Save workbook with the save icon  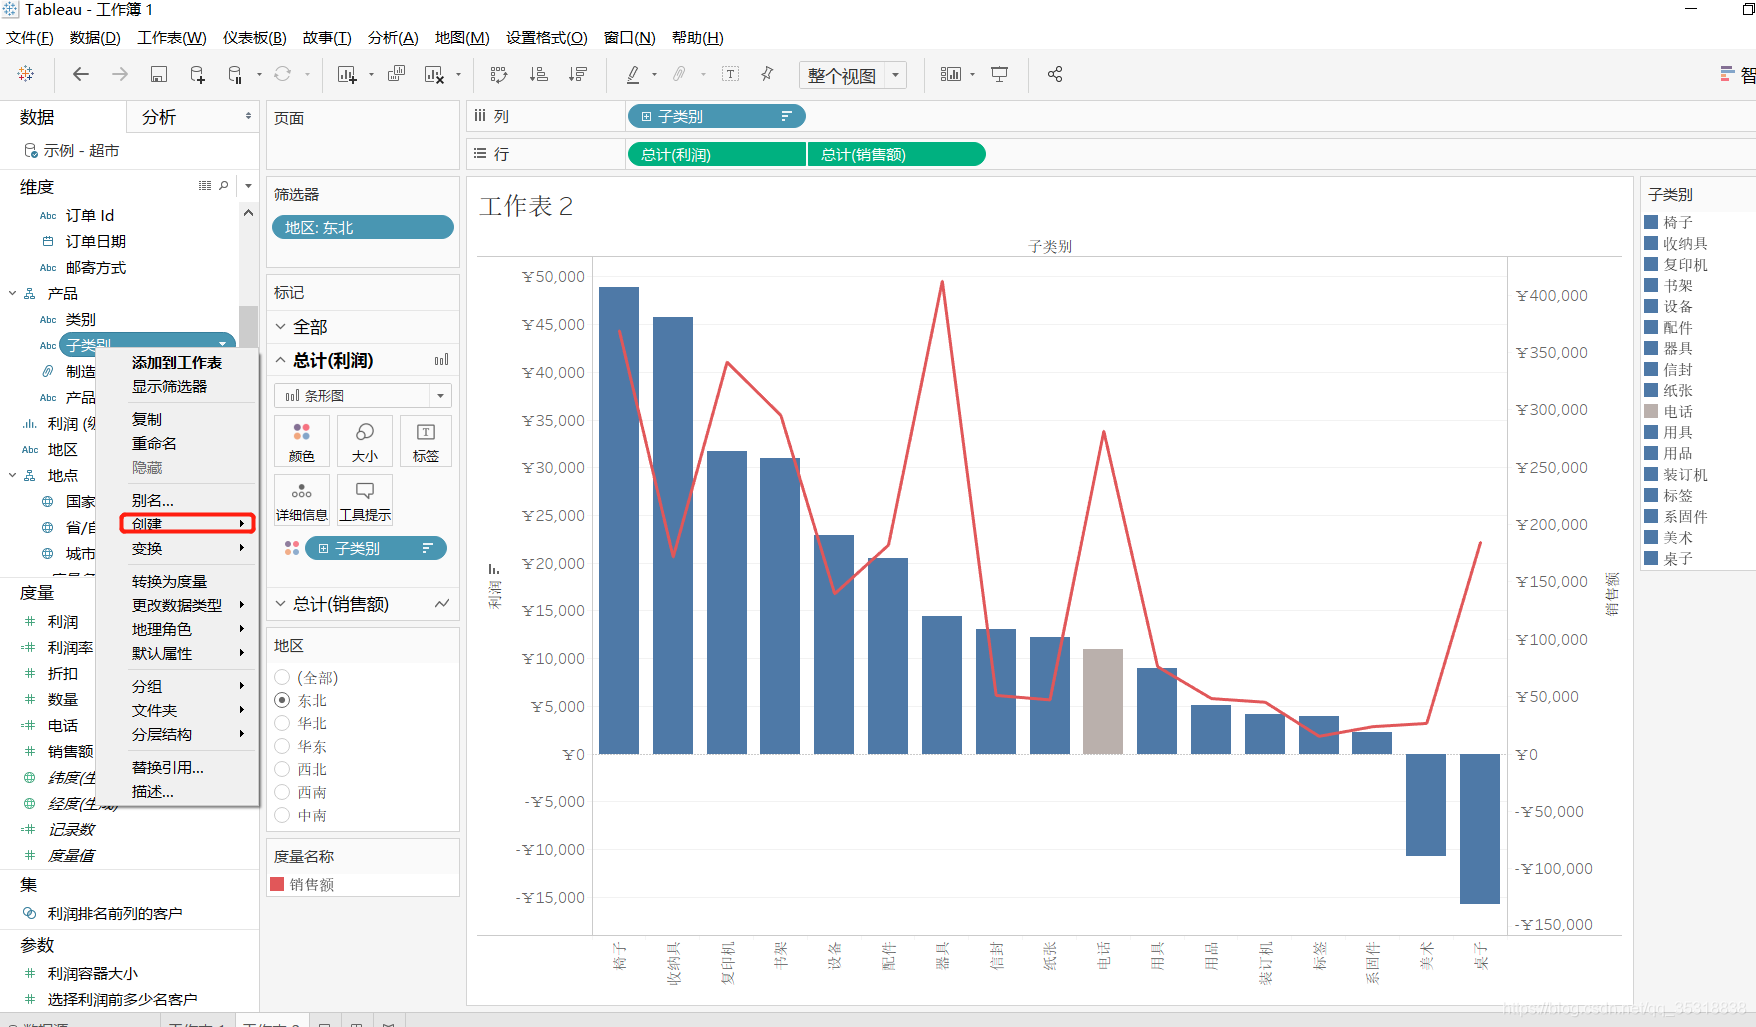pos(159,74)
